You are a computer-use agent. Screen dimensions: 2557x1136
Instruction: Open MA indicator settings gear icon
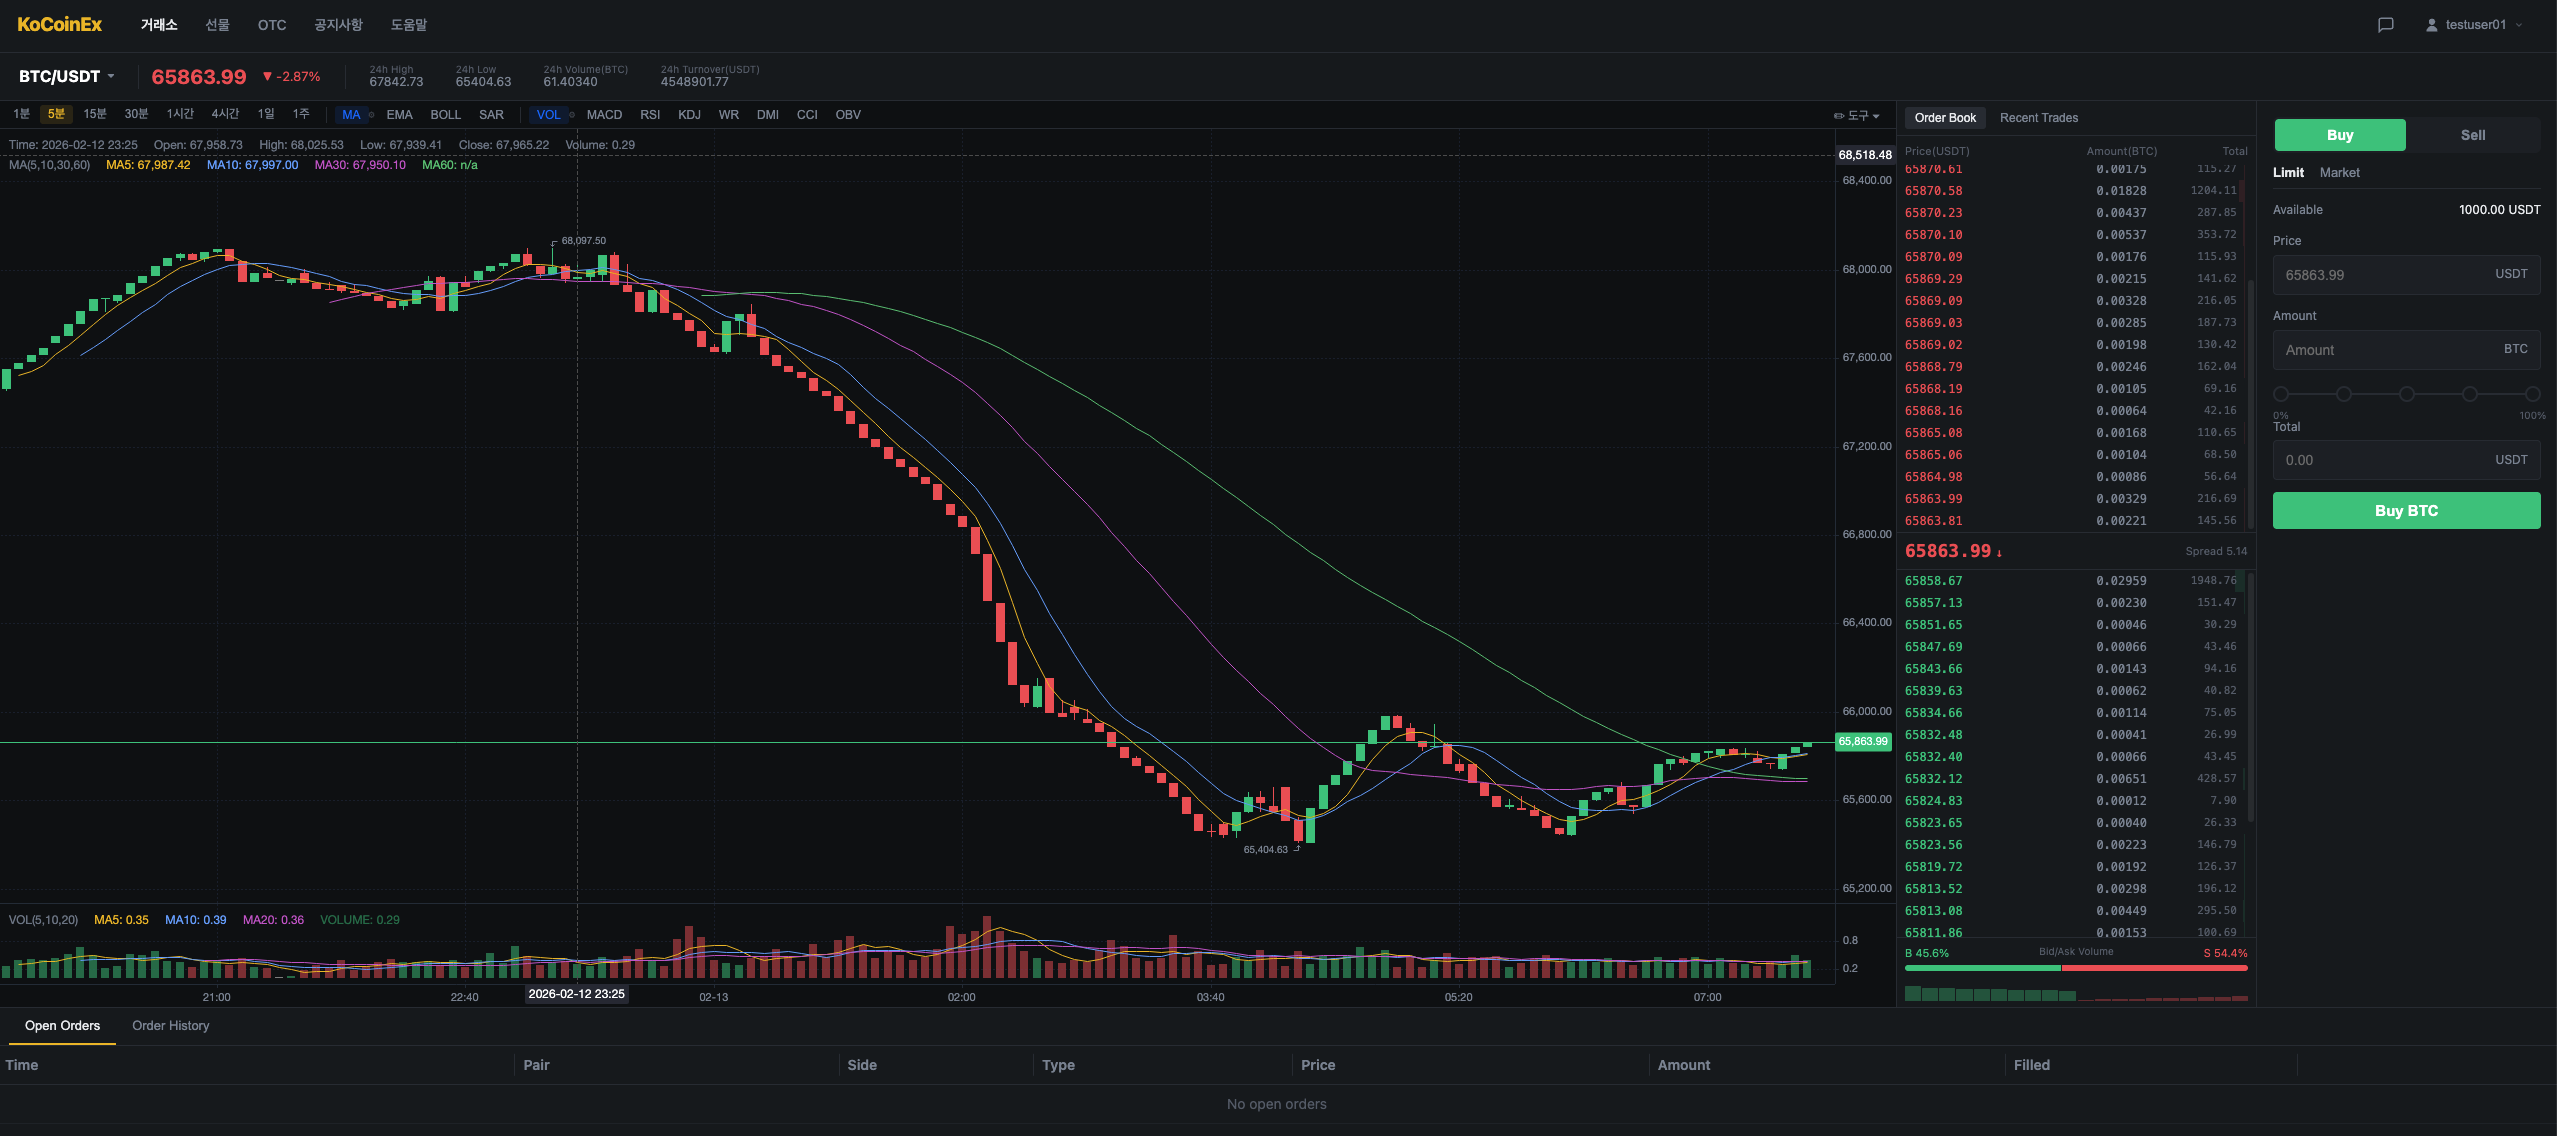click(372, 115)
